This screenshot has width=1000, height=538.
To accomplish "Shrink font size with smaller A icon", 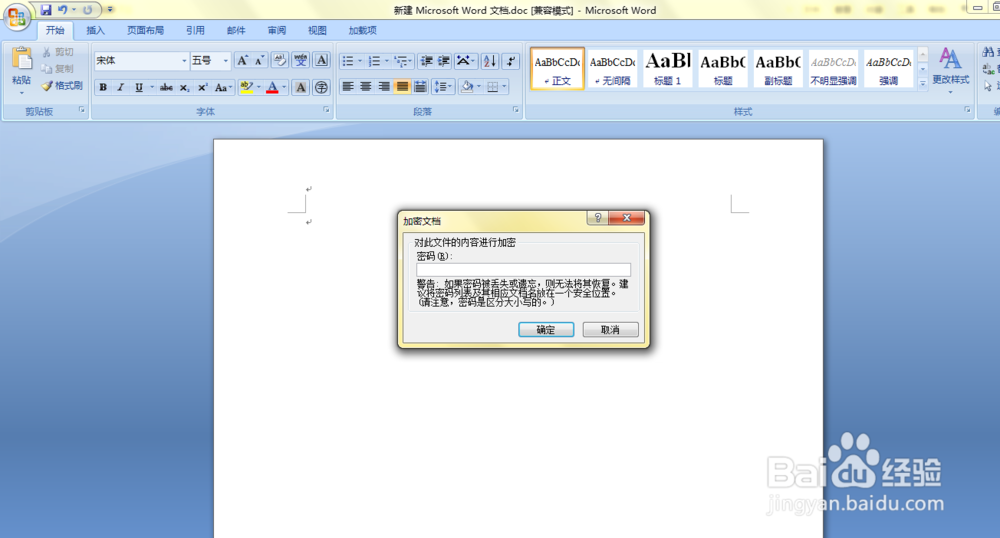I will tap(260, 61).
